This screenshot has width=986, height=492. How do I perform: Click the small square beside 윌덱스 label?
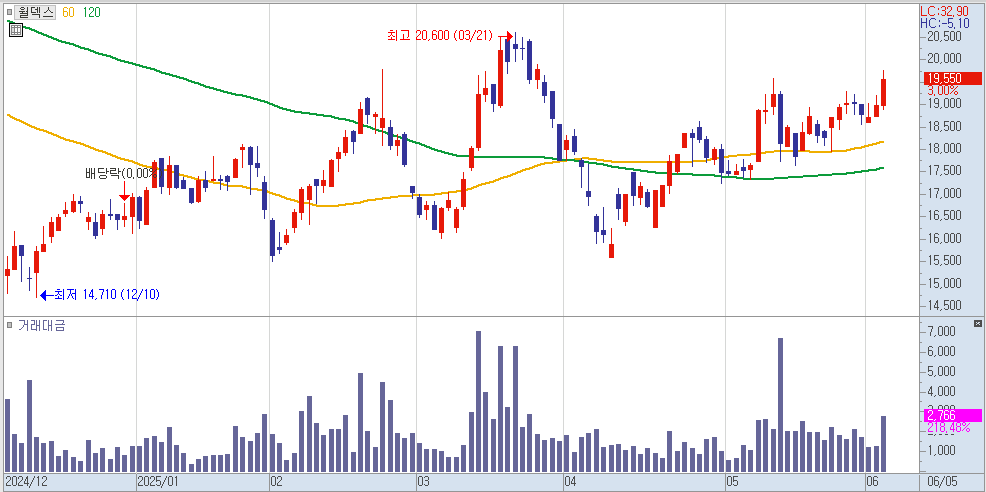point(9,12)
